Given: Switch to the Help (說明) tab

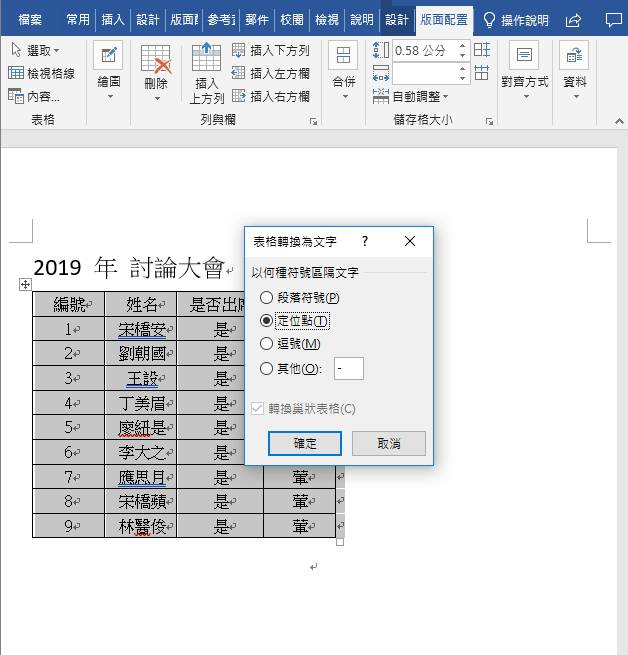Looking at the screenshot, I should point(361,20).
